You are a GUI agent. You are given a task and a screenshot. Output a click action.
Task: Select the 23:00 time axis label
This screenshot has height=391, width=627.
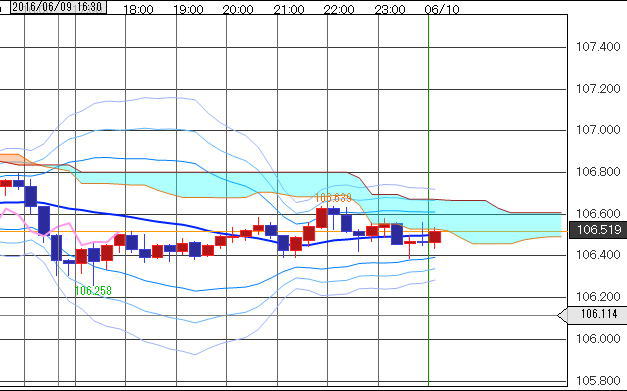(x=390, y=10)
